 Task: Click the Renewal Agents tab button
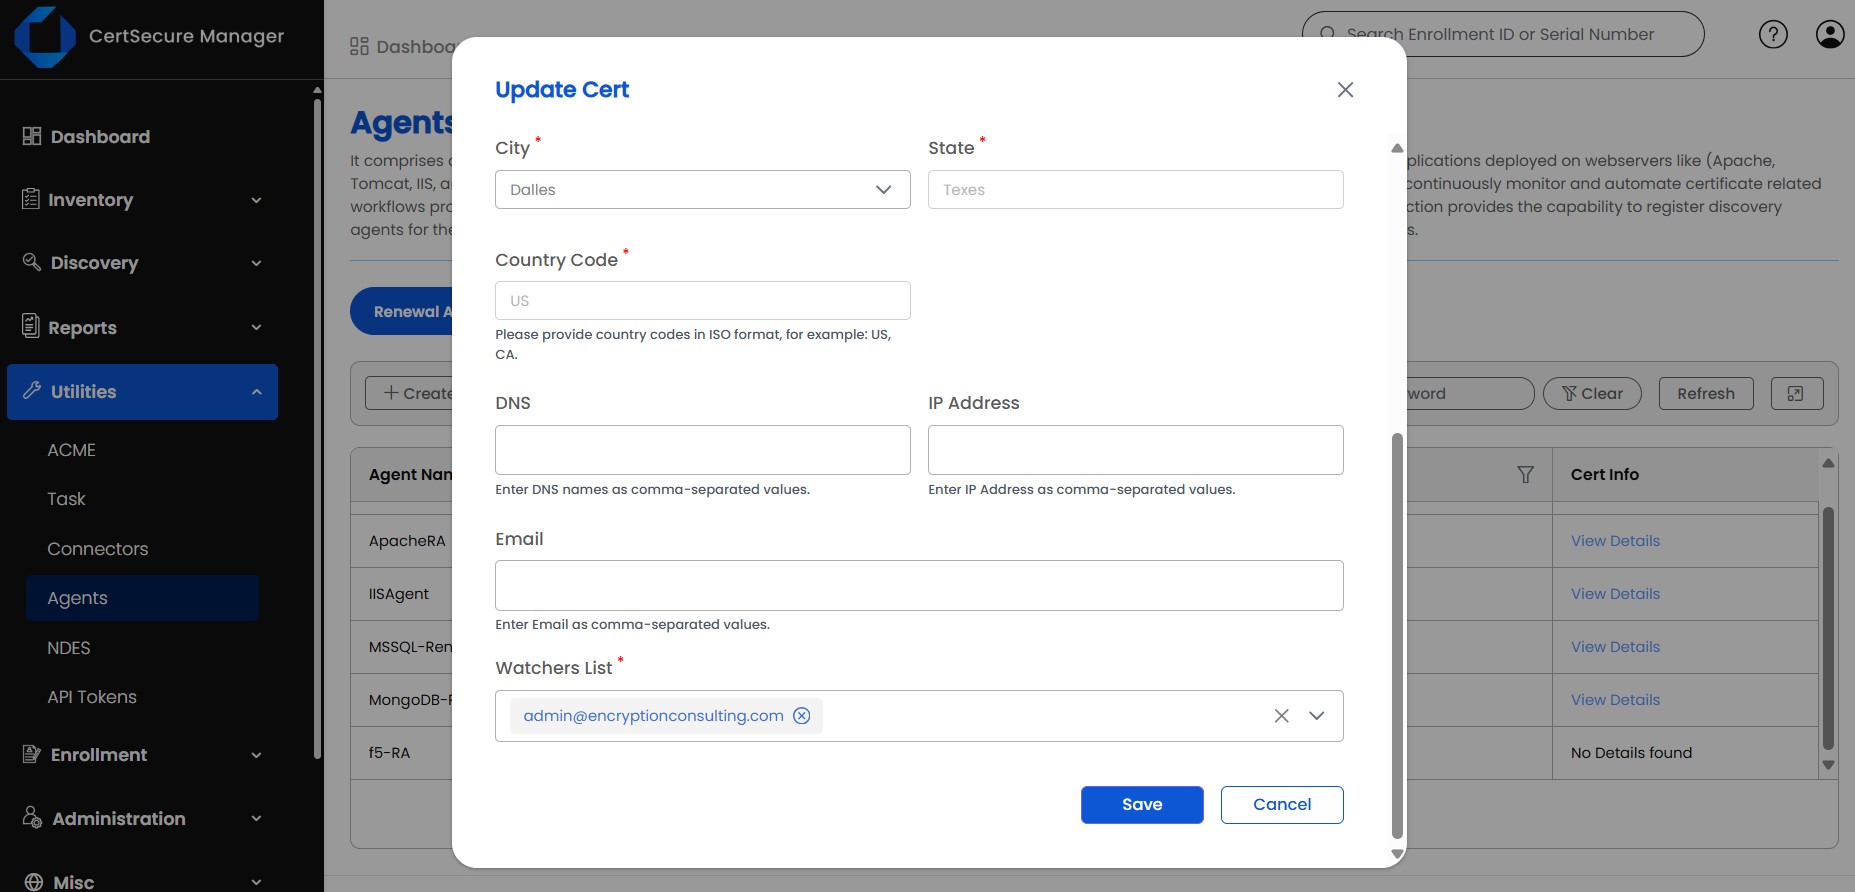point(402,312)
